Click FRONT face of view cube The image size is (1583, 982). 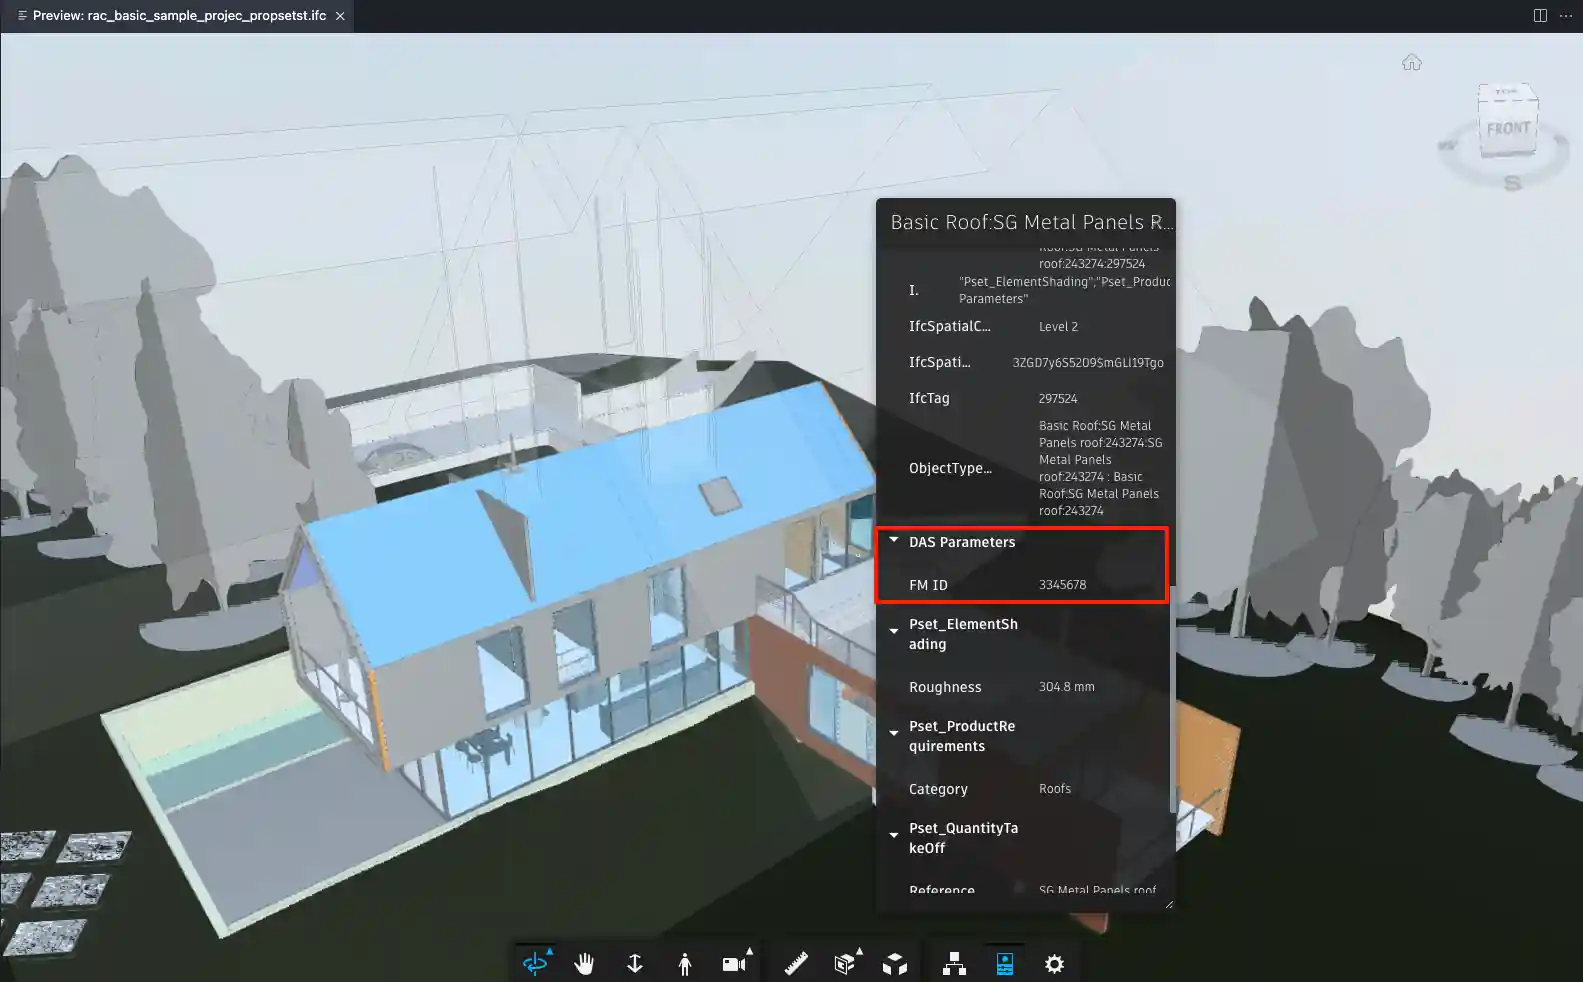pos(1507,129)
